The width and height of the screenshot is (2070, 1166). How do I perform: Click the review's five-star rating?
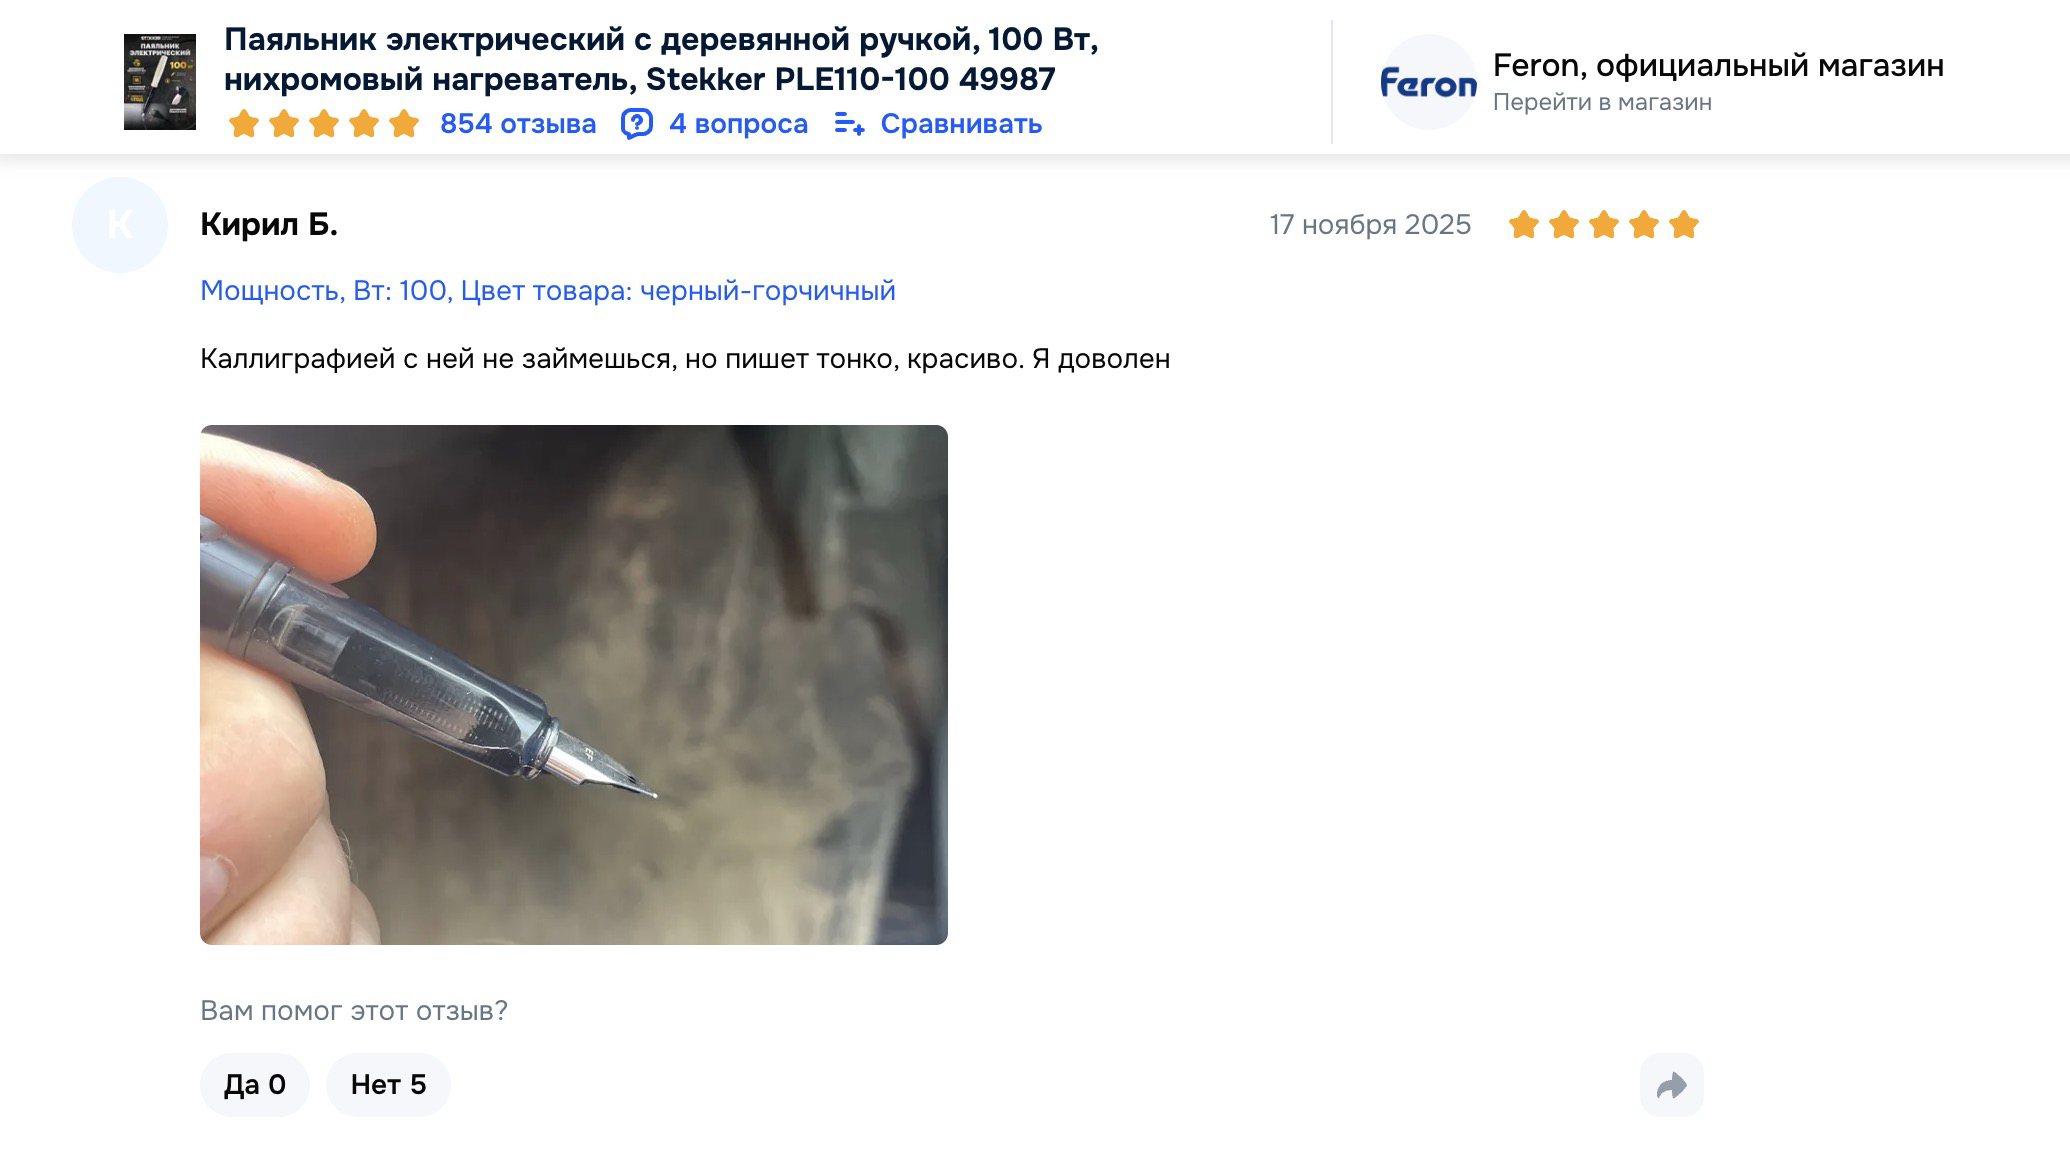[x=1603, y=225]
